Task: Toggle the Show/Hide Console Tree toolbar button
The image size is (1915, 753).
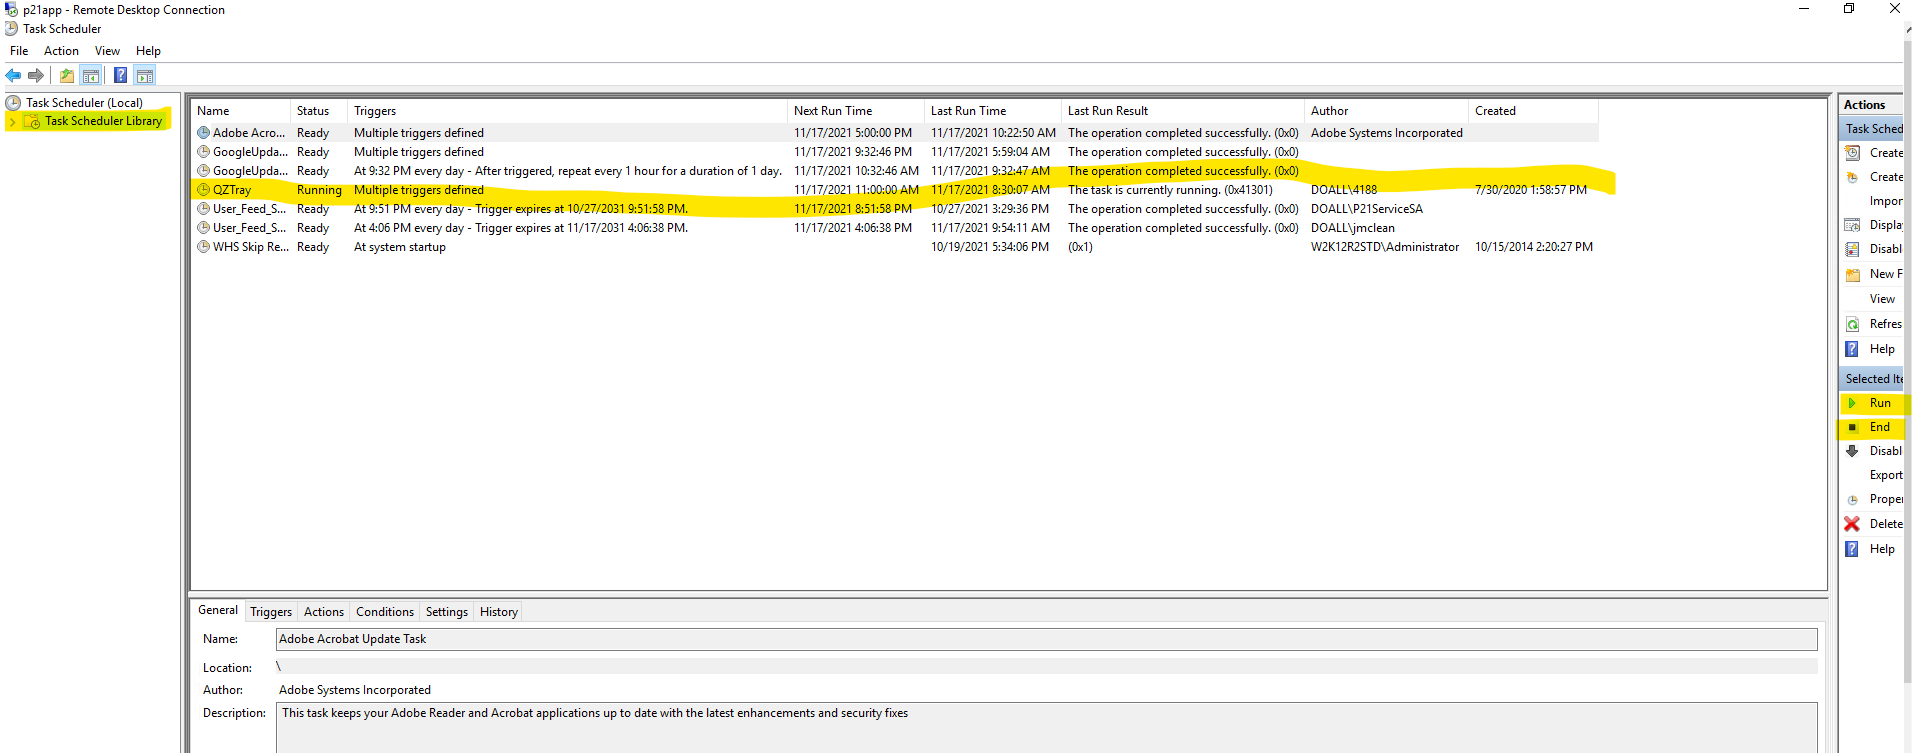Action: coord(91,75)
